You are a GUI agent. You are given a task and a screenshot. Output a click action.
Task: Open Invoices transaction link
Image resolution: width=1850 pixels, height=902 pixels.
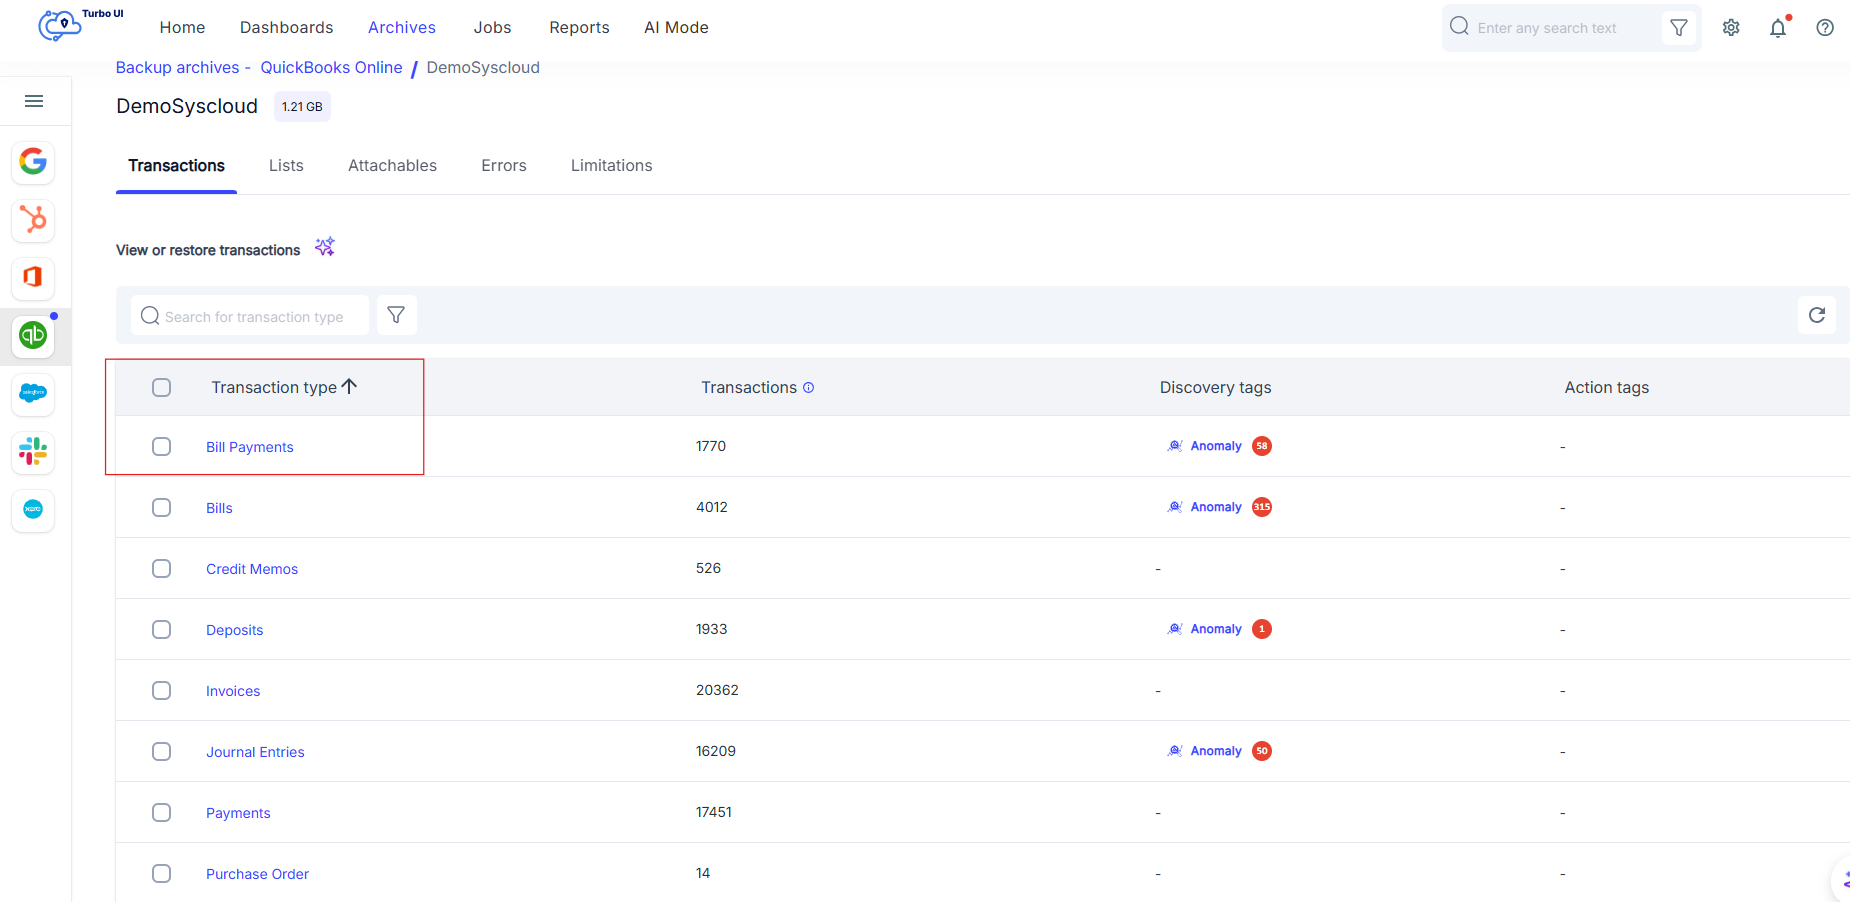[x=233, y=691]
